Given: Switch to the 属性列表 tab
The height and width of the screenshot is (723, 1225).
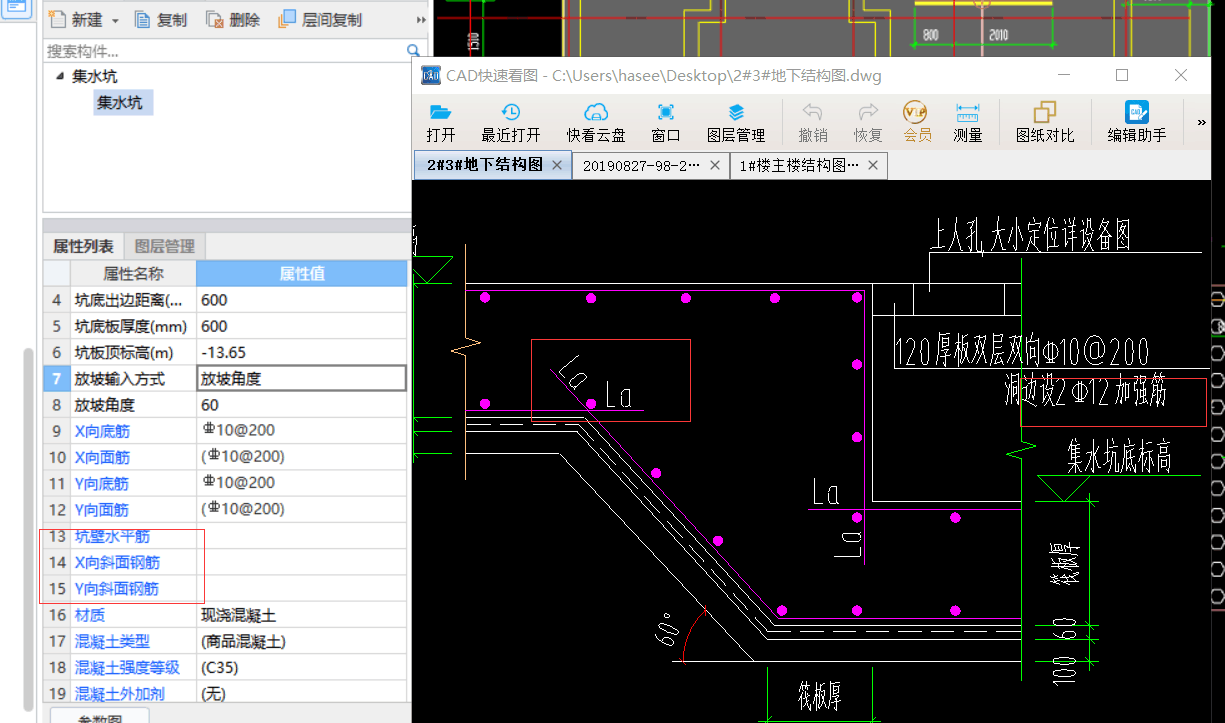Looking at the screenshot, I should pos(83,246).
